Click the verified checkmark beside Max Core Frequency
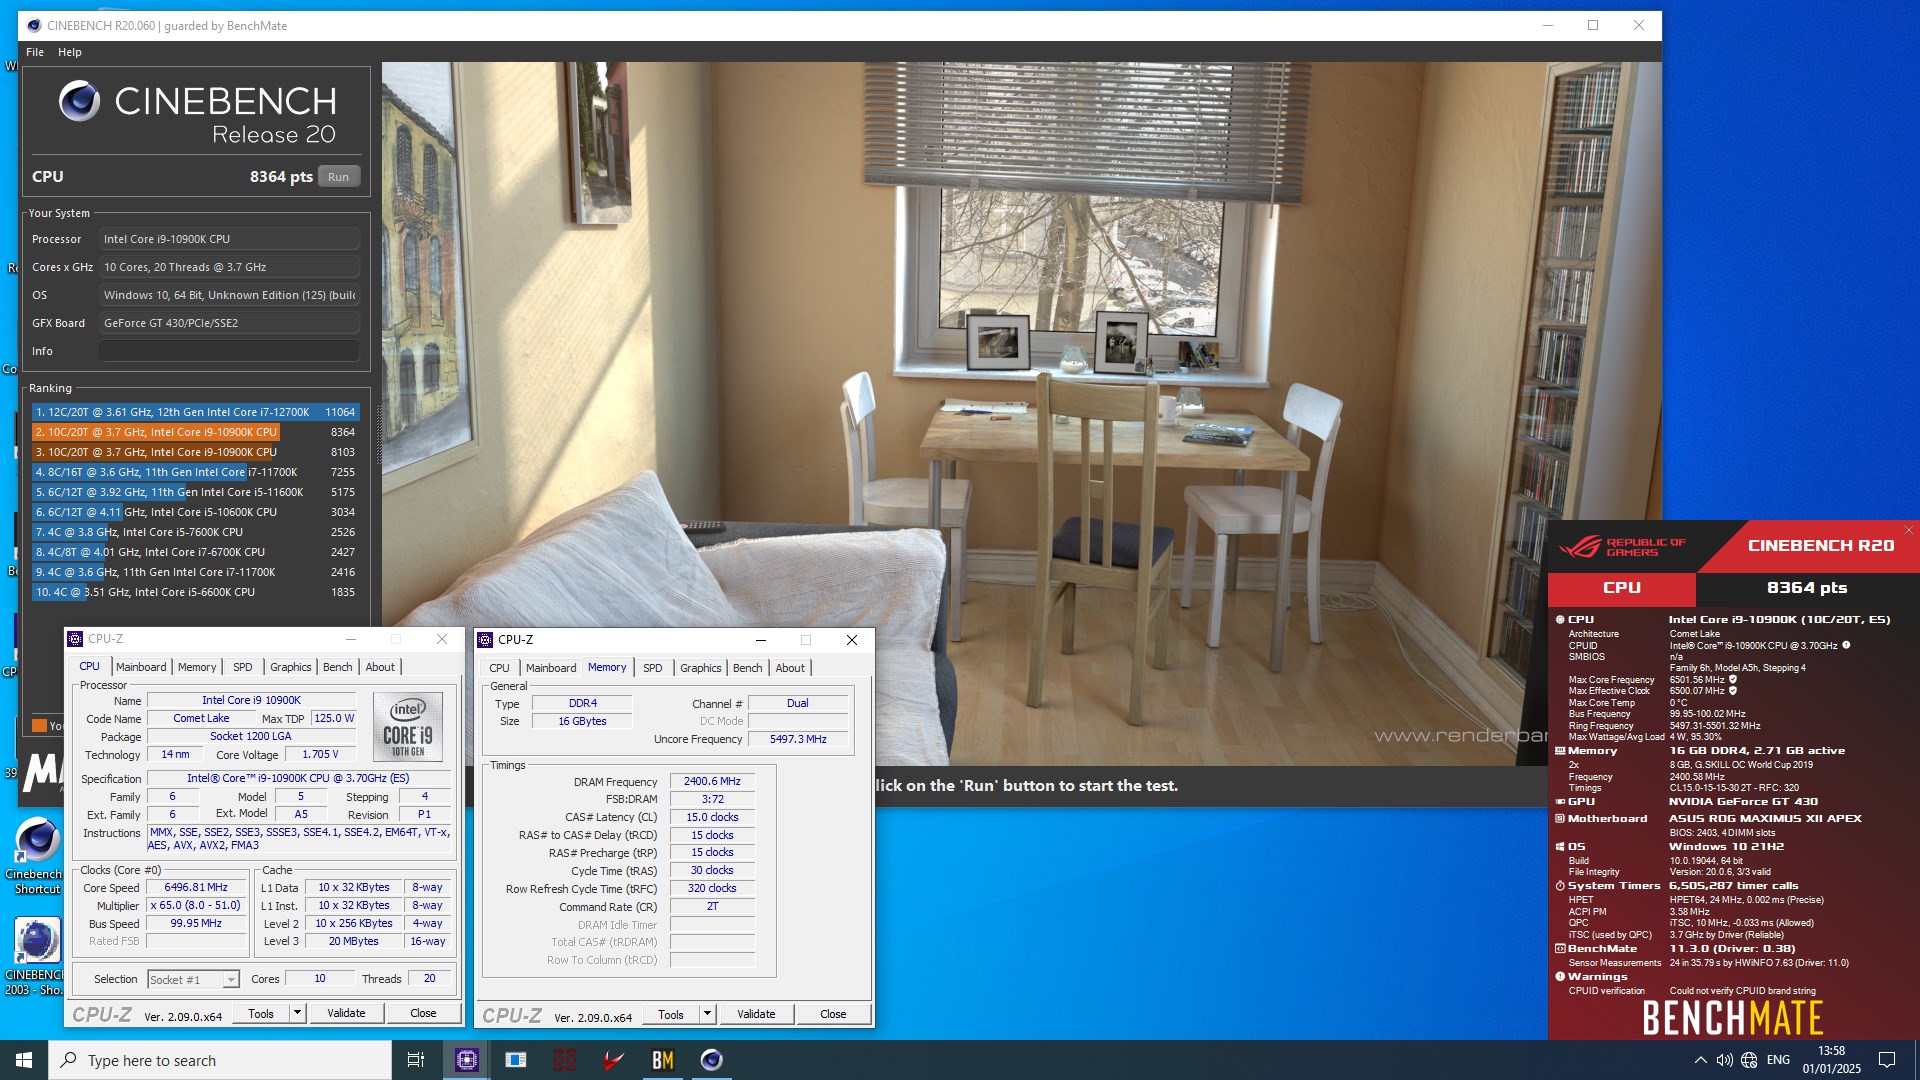The image size is (1920, 1080). click(1733, 679)
